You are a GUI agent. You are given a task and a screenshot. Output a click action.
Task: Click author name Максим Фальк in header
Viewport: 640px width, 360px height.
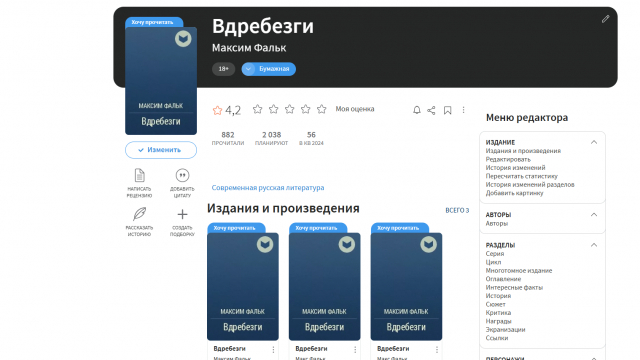click(x=249, y=48)
